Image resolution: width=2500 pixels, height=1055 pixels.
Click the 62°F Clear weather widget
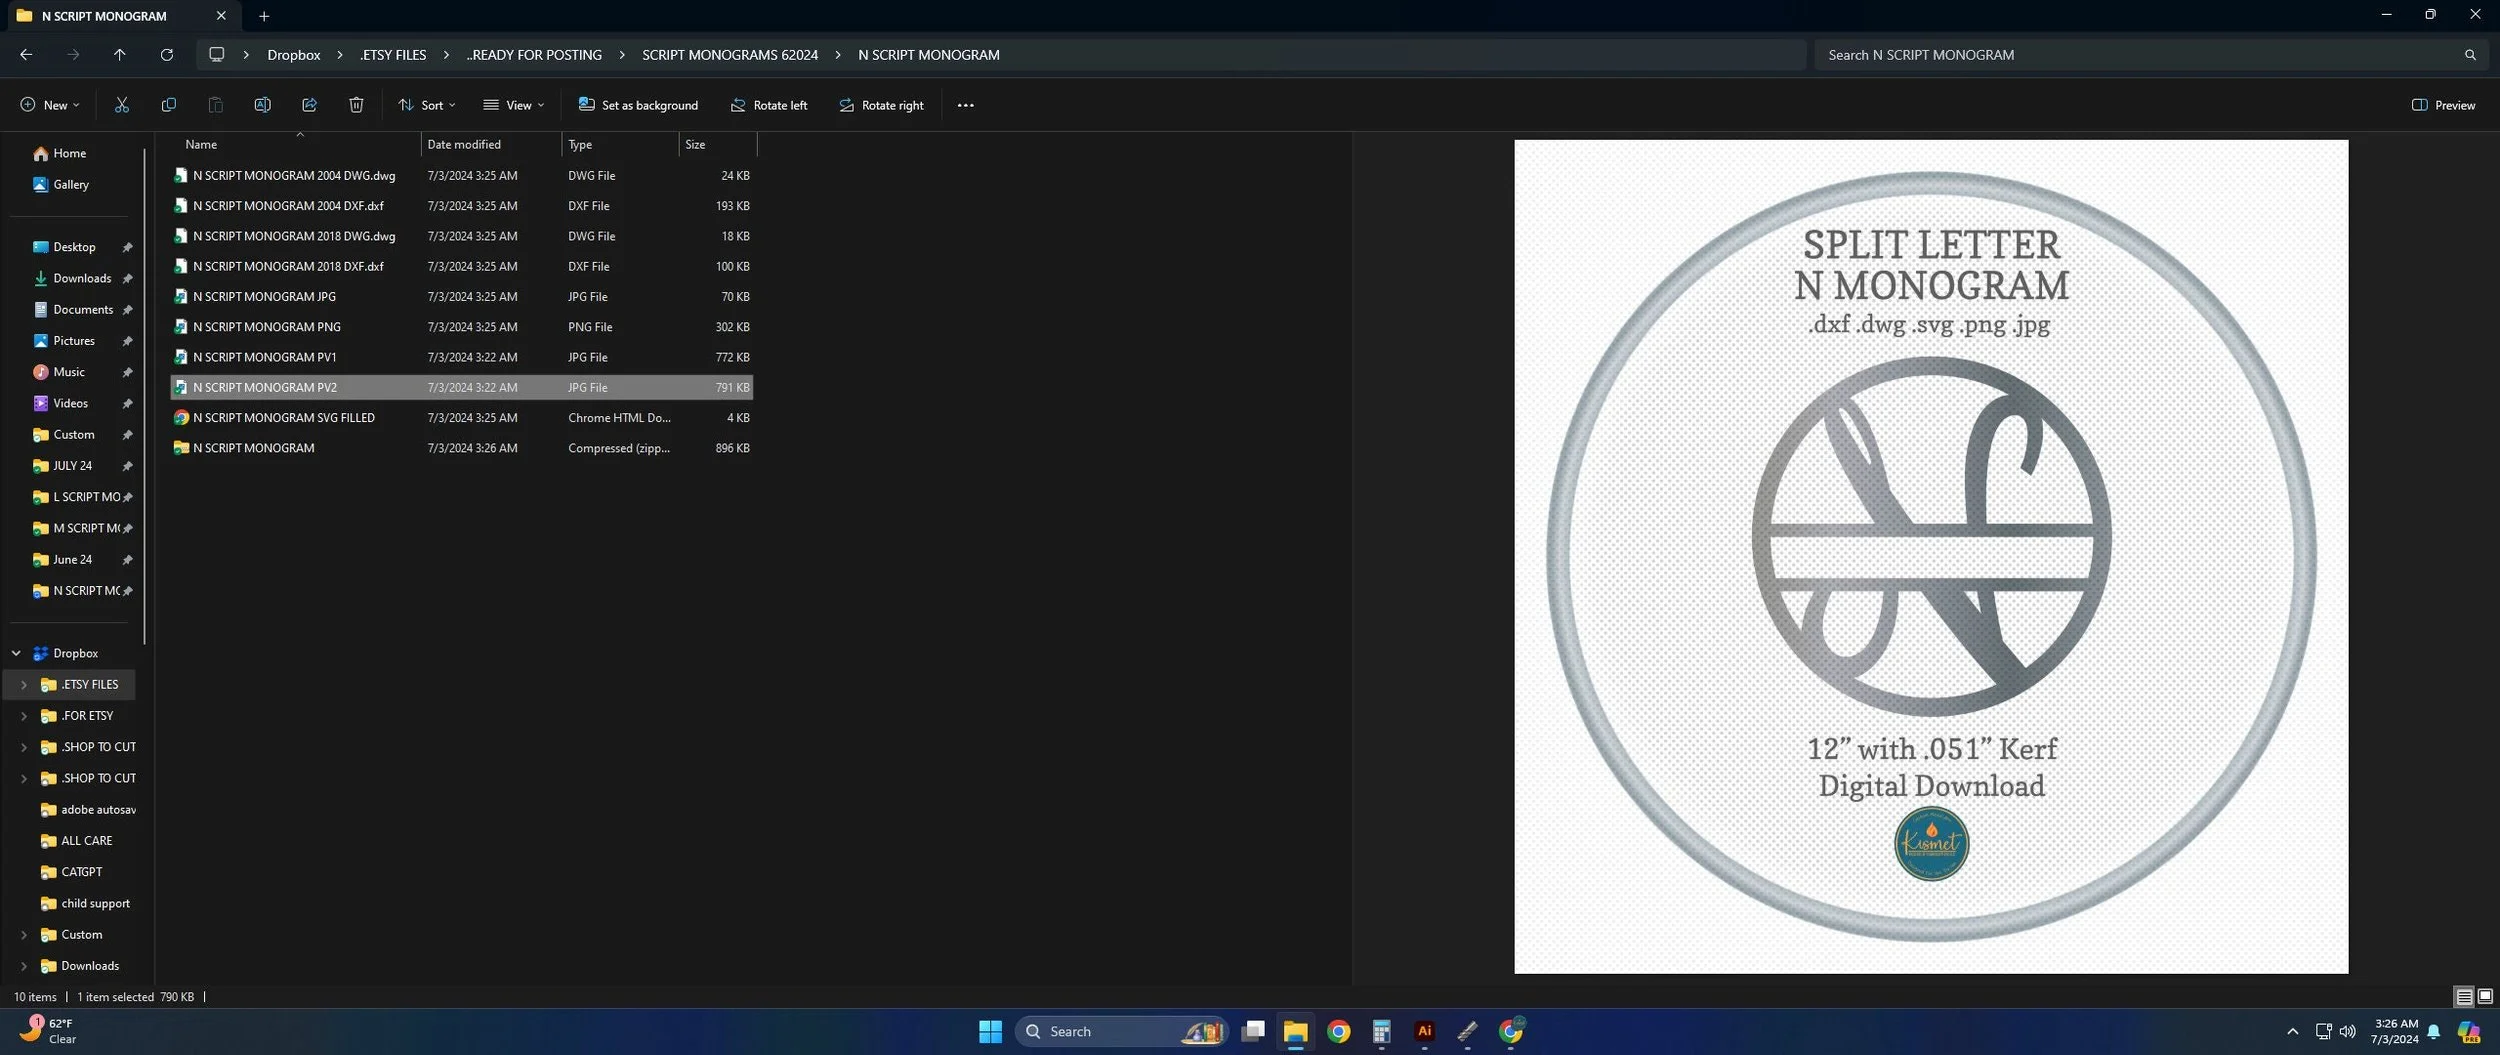pos(50,1031)
